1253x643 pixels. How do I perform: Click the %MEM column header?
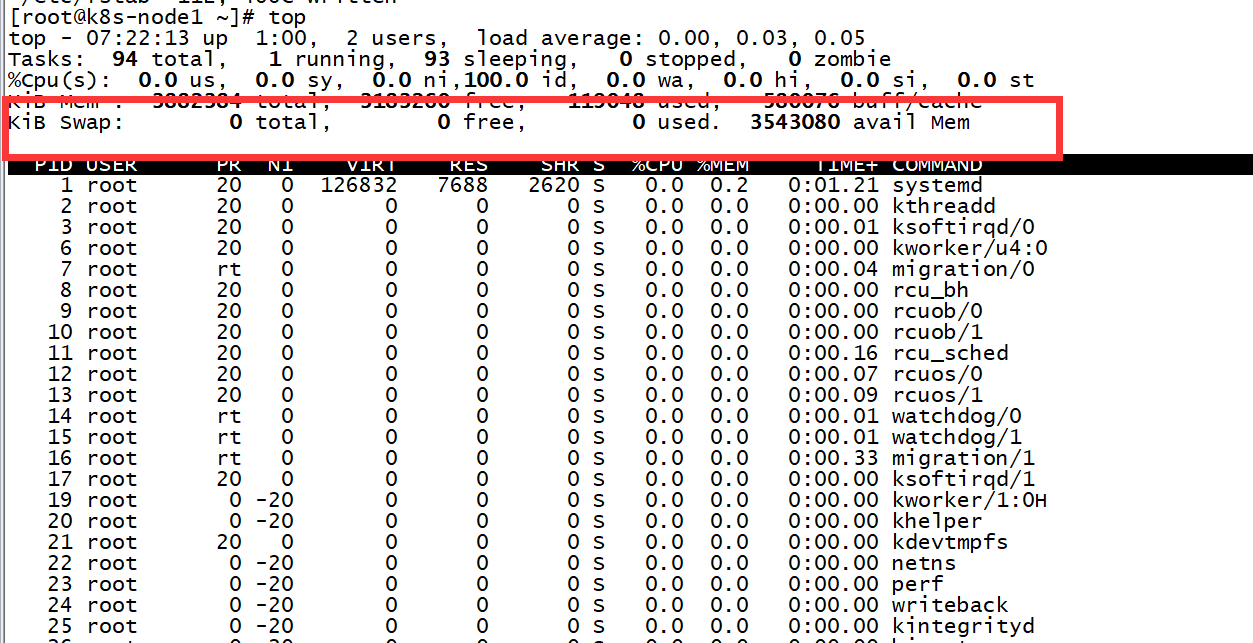[x=723, y=164]
